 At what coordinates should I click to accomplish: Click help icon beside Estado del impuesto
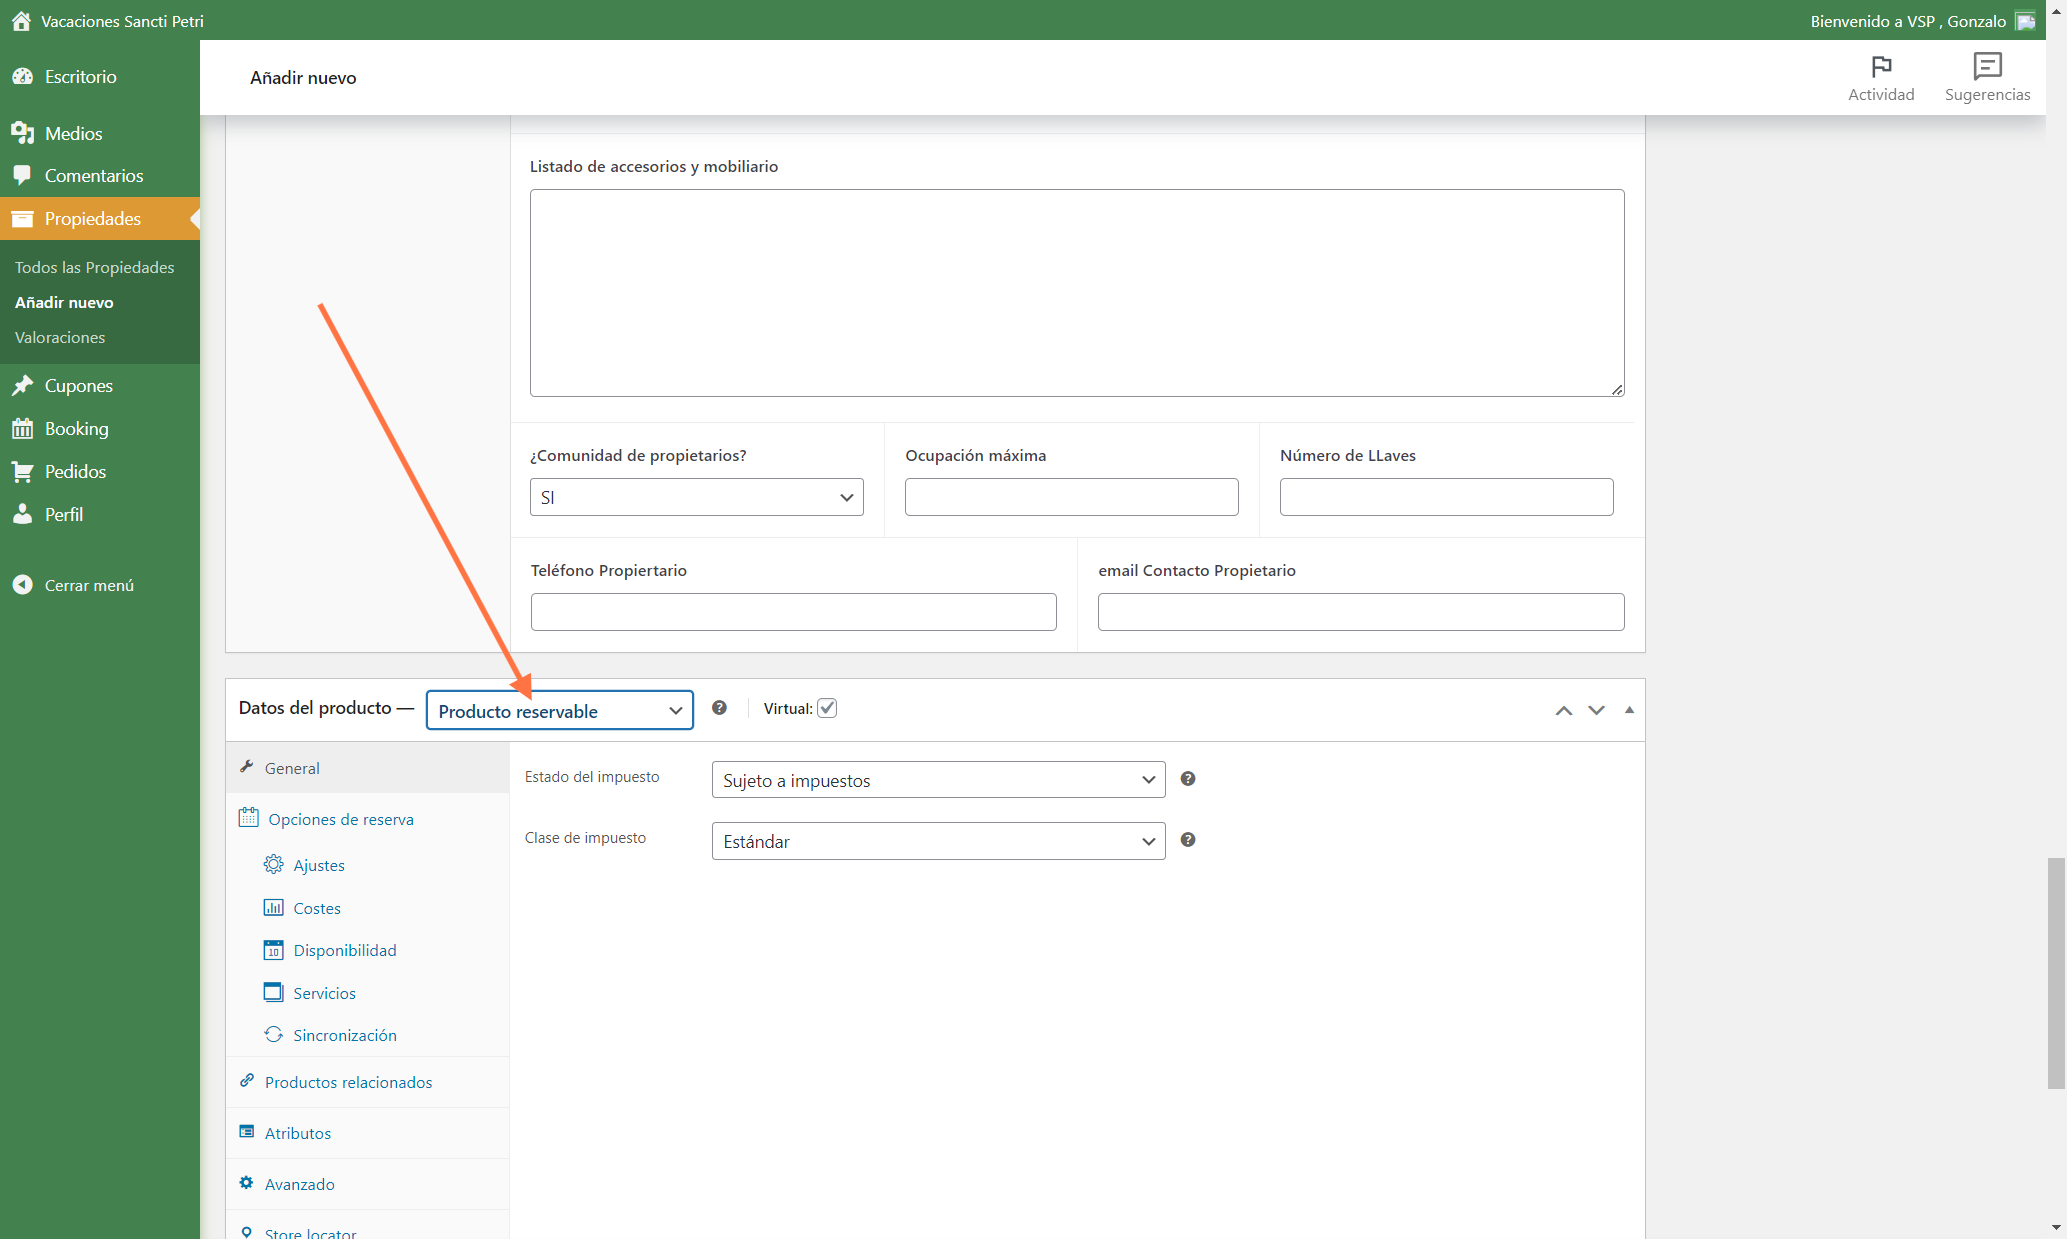1188,778
